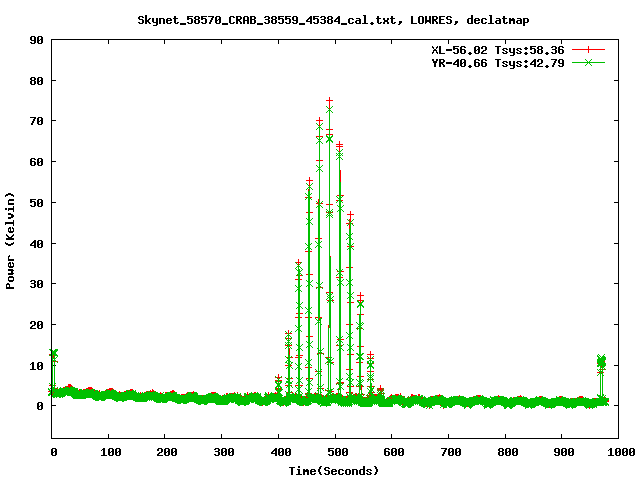Click the 100 tick label on time axis
The height and width of the screenshot is (480, 640).
pyautogui.click(x=111, y=452)
